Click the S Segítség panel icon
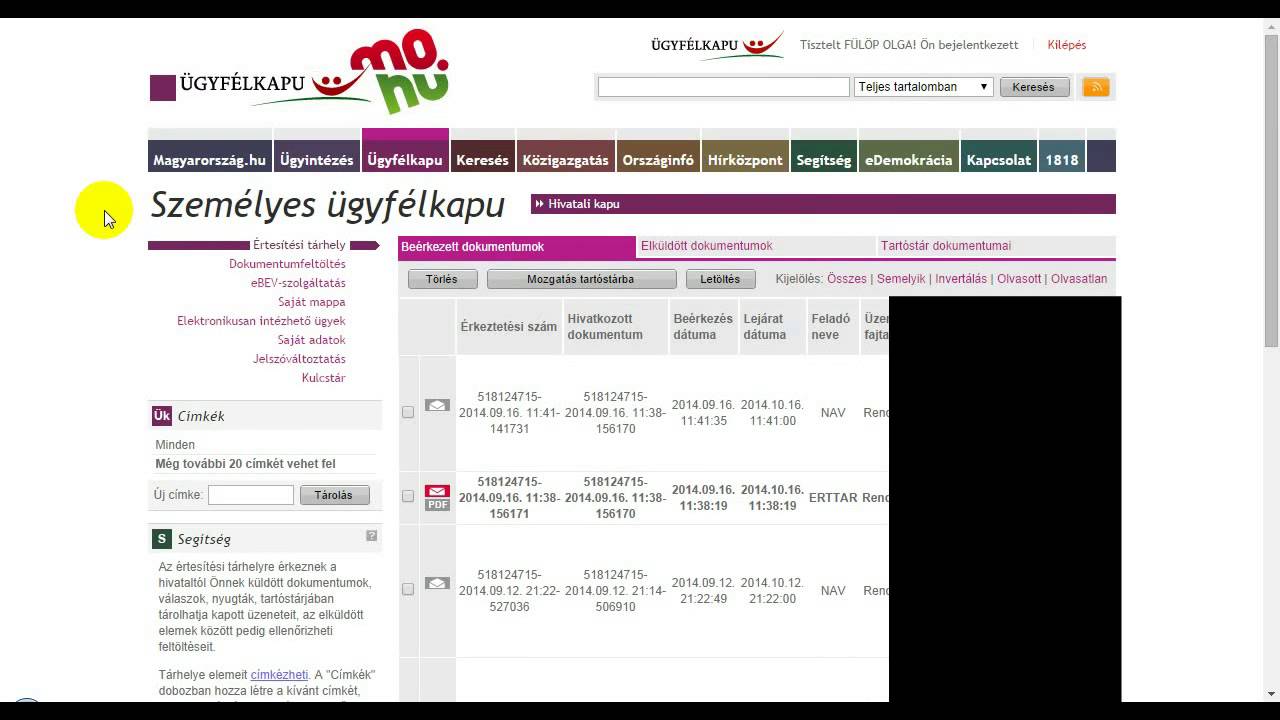 click(x=162, y=539)
